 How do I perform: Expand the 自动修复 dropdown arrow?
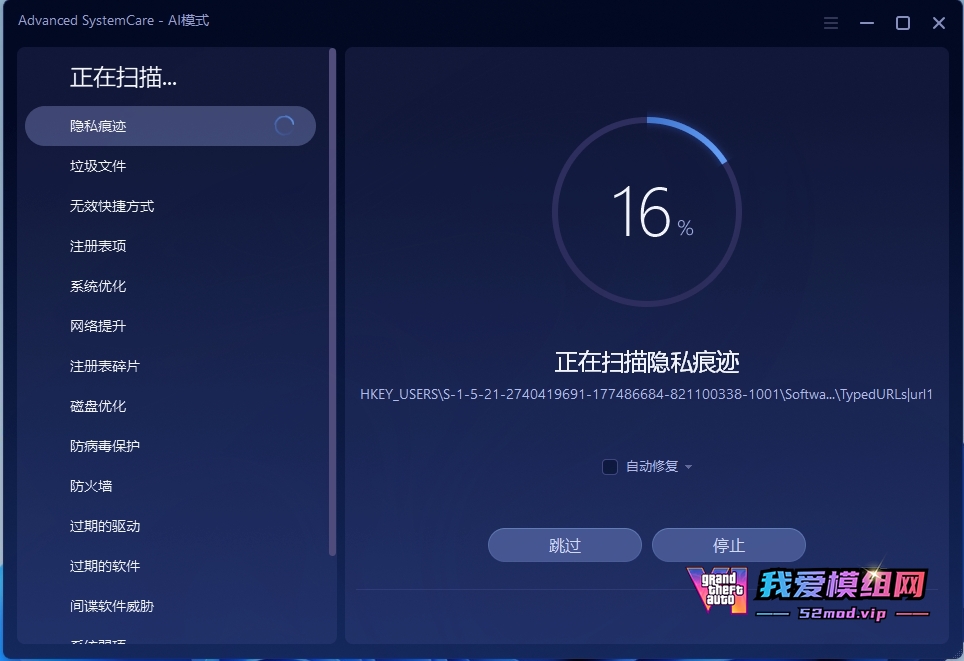[689, 467]
